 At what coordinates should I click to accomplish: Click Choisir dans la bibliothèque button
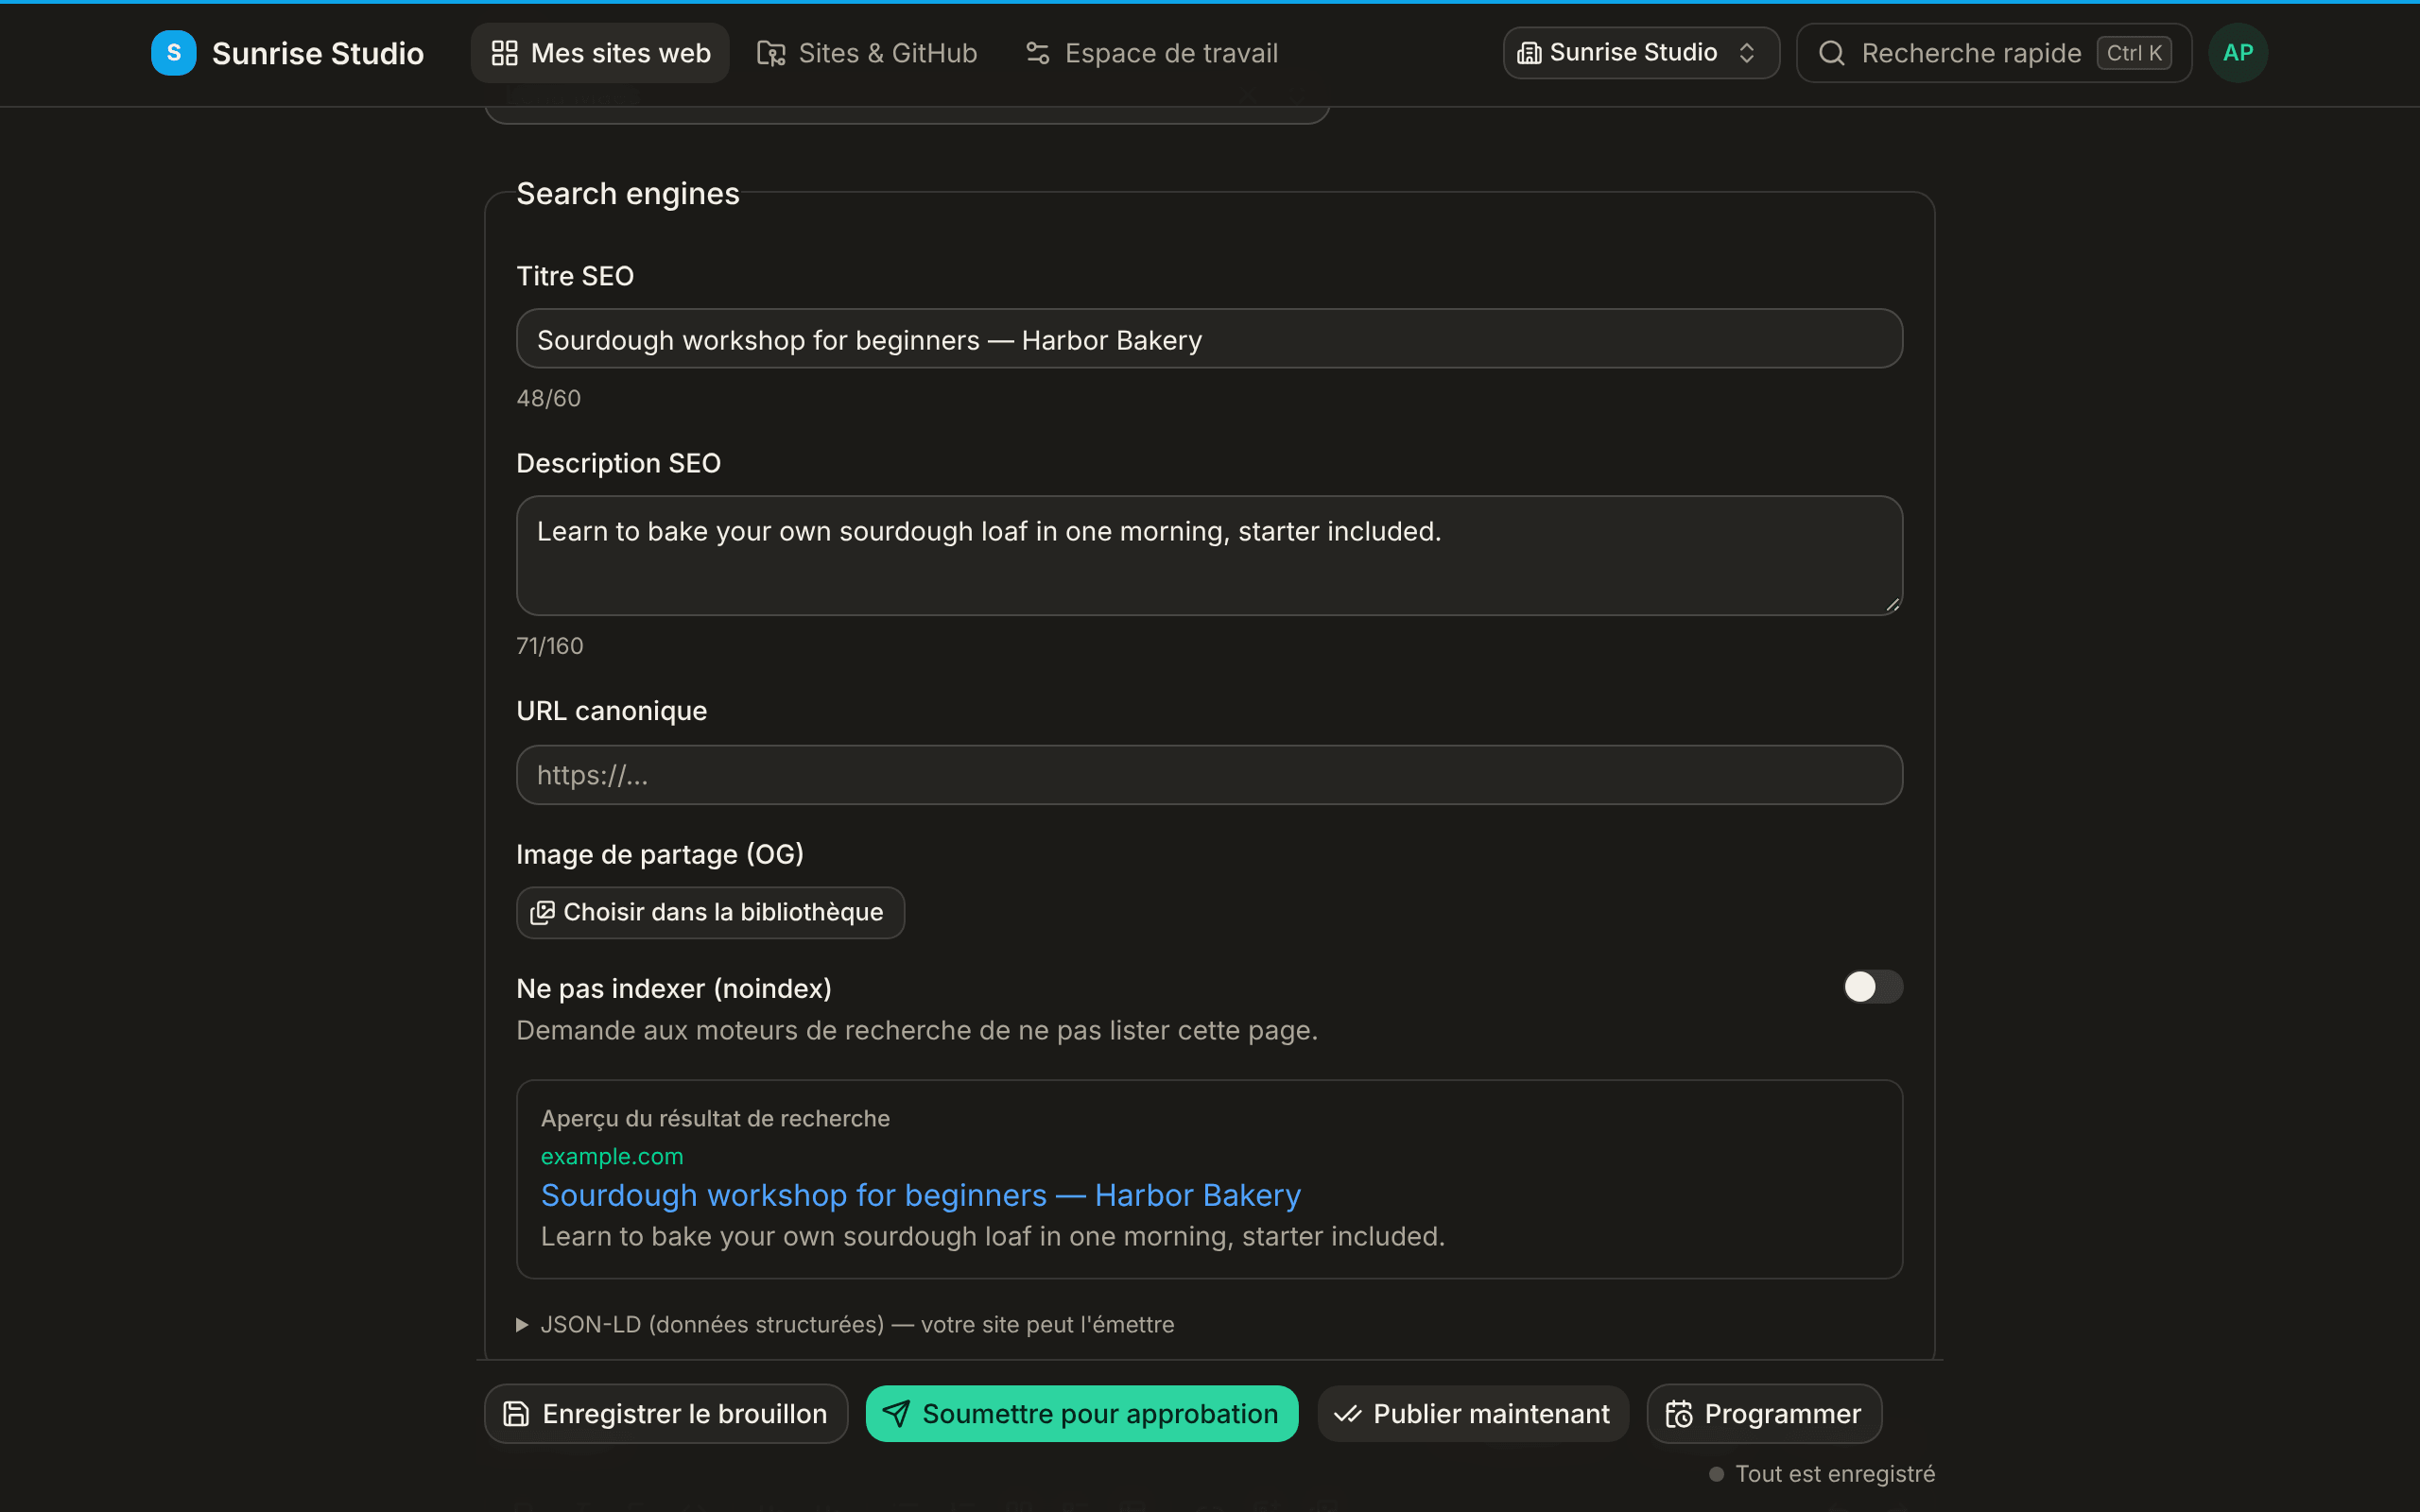coord(710,912)
